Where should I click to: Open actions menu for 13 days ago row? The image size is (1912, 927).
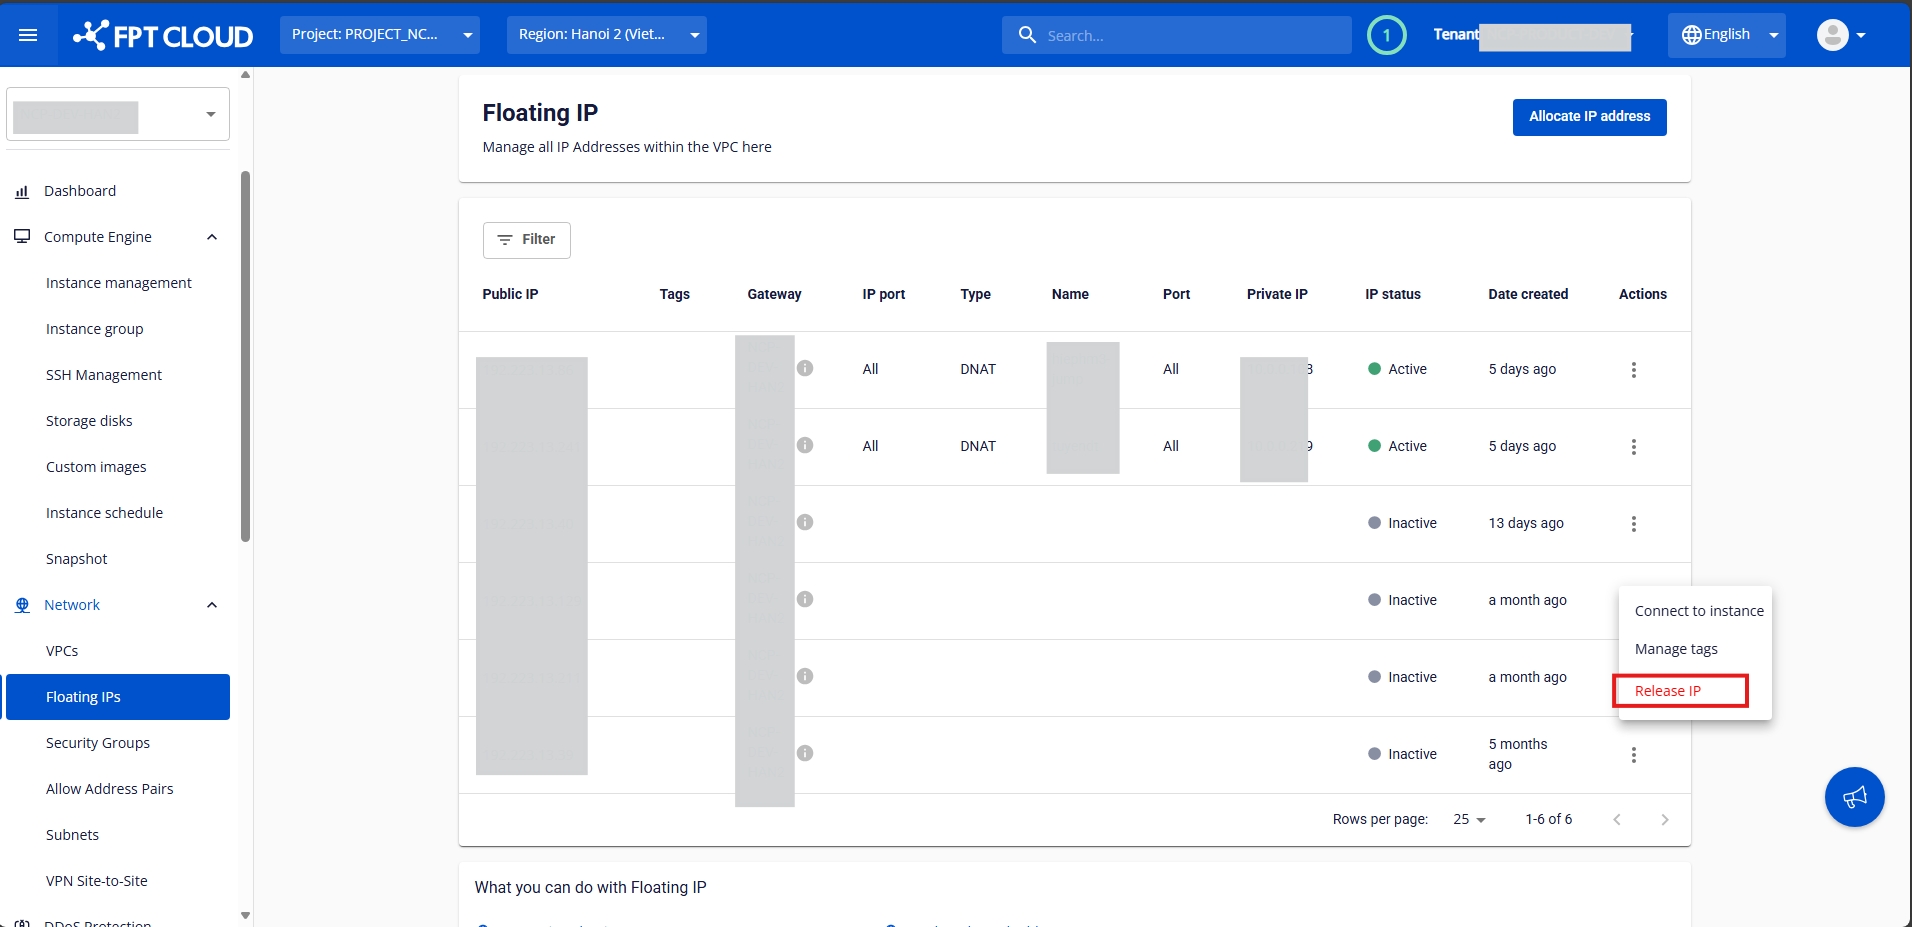click(1633, 524)
